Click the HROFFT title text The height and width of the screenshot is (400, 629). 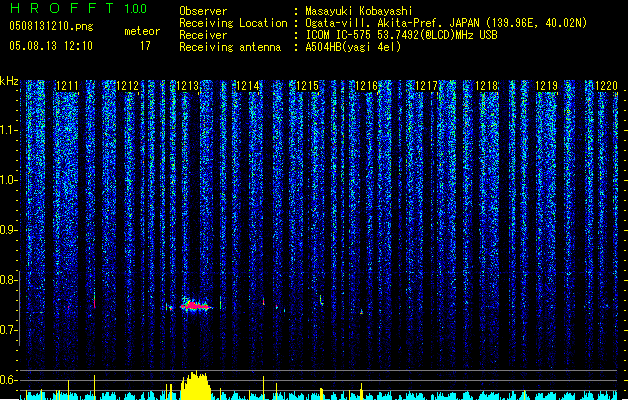pos(62,8)
